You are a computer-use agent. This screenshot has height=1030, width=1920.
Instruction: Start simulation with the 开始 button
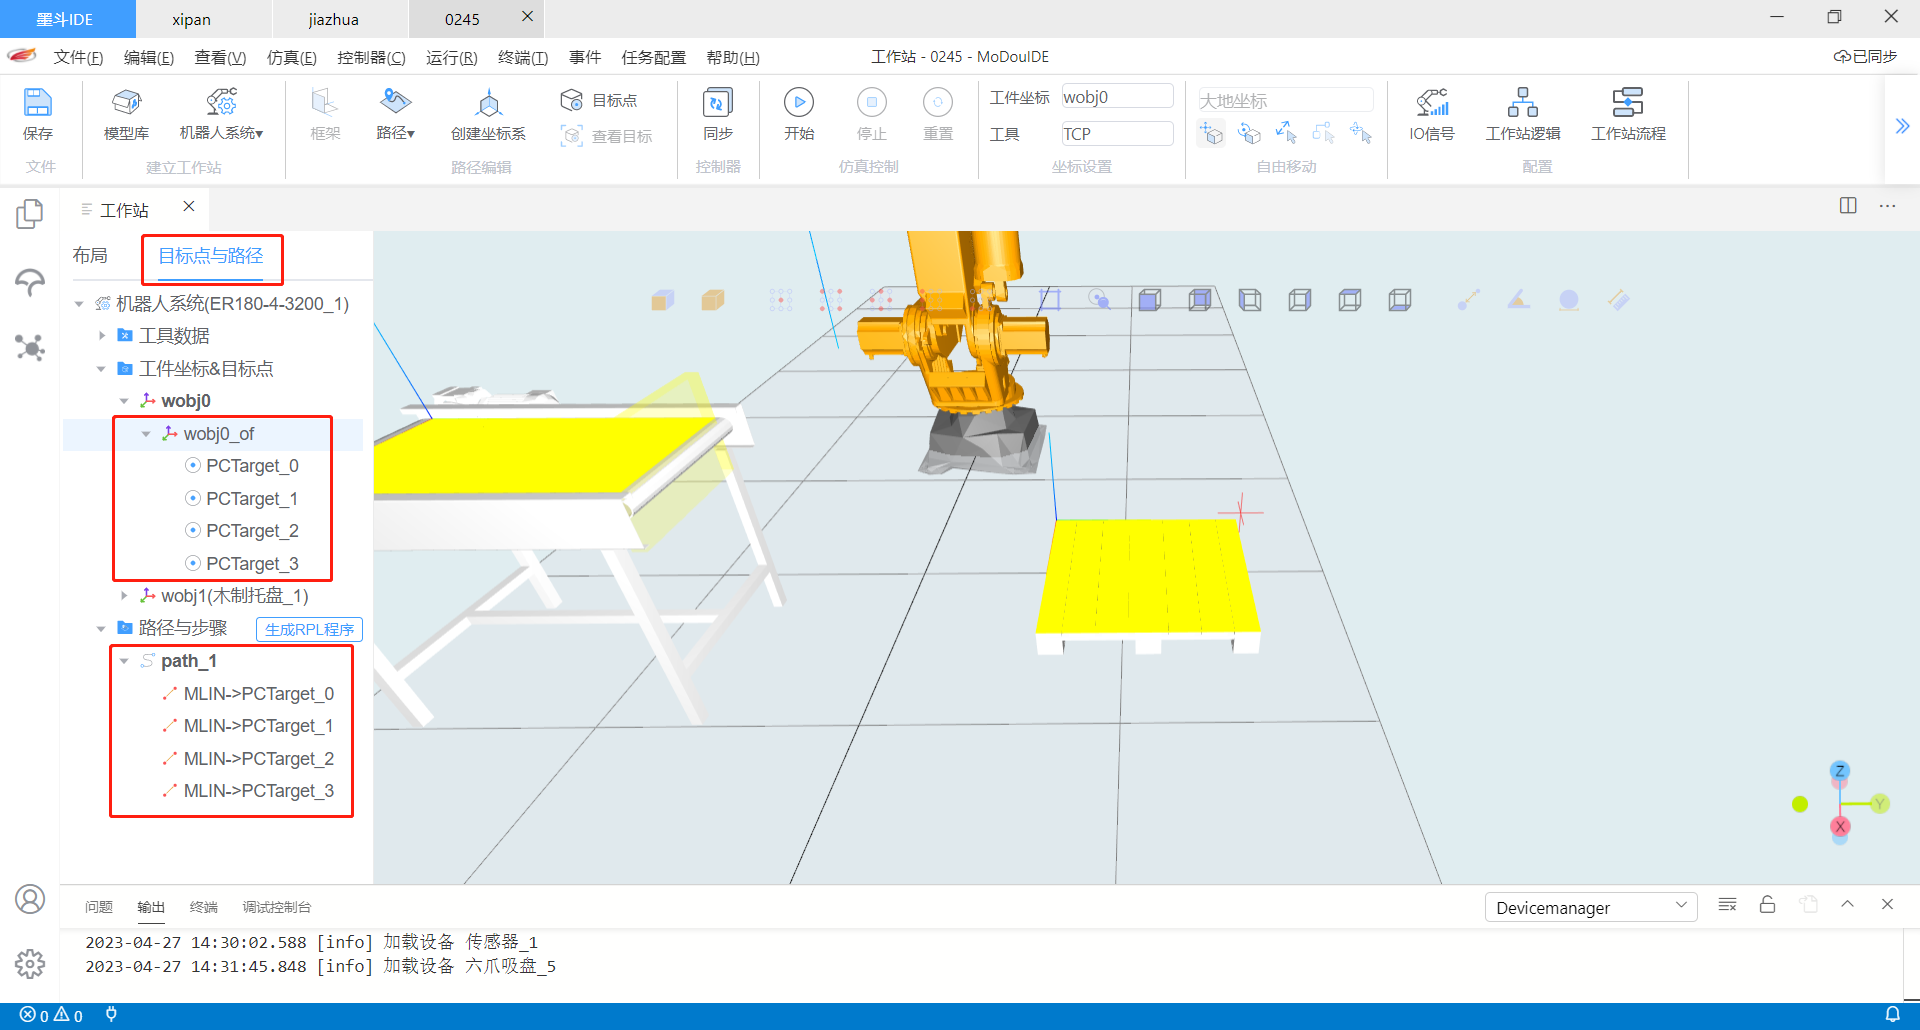coord(798,112)
